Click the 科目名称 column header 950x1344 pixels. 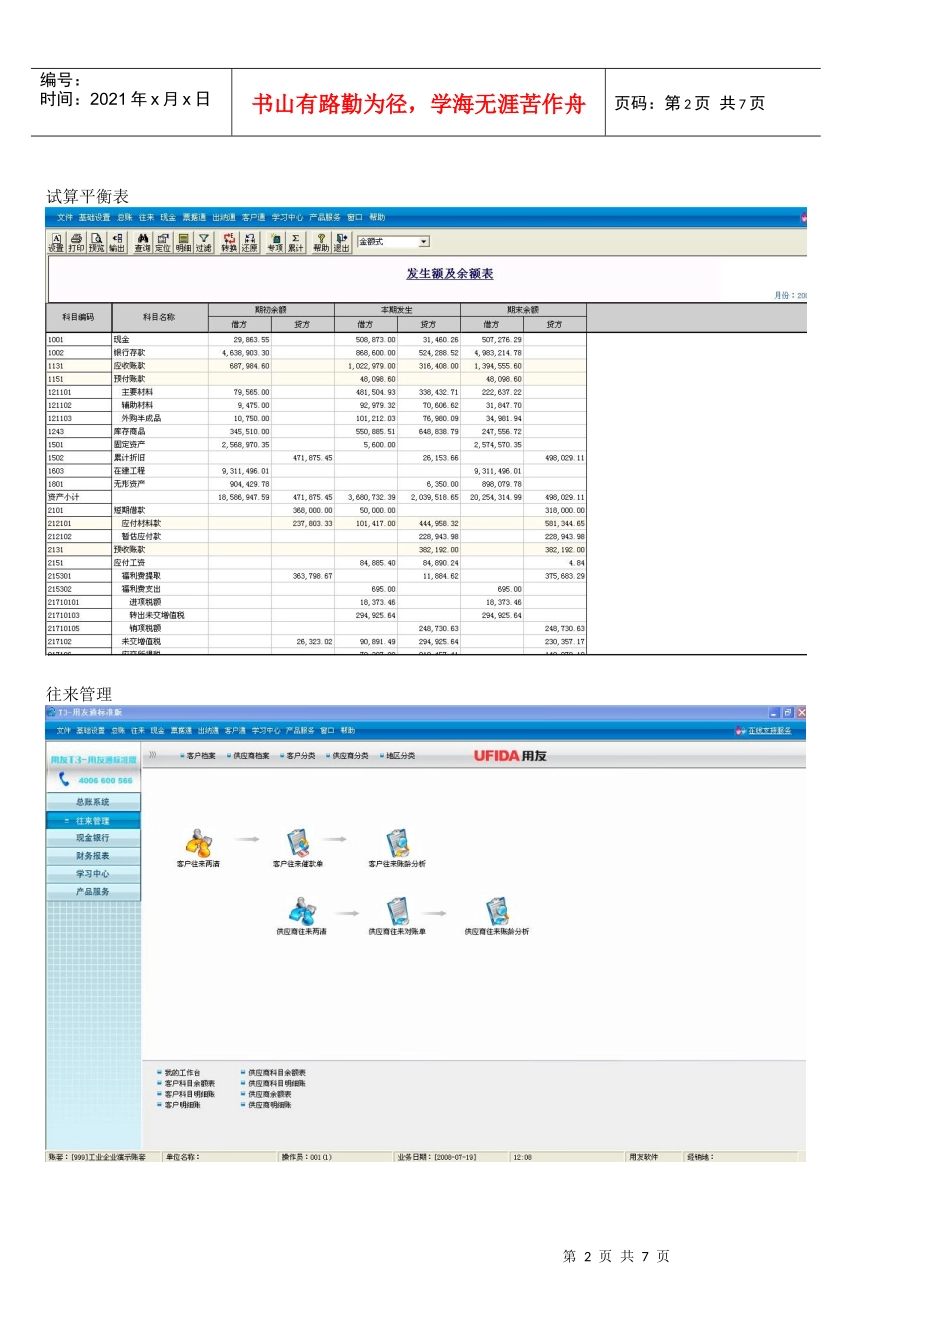pyautogui.click(x=160, y=317)
